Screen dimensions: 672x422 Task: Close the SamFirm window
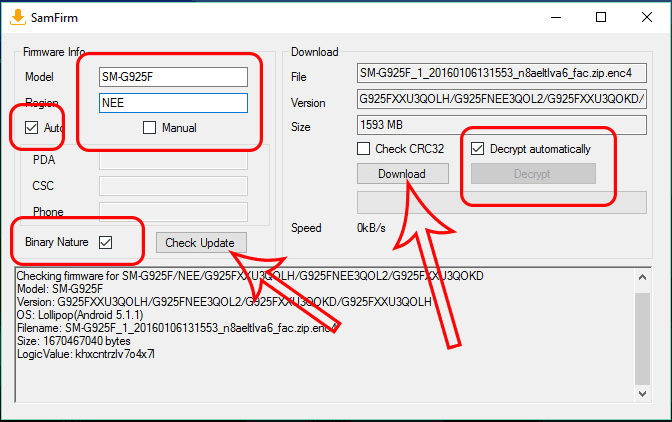click(647, 17)
